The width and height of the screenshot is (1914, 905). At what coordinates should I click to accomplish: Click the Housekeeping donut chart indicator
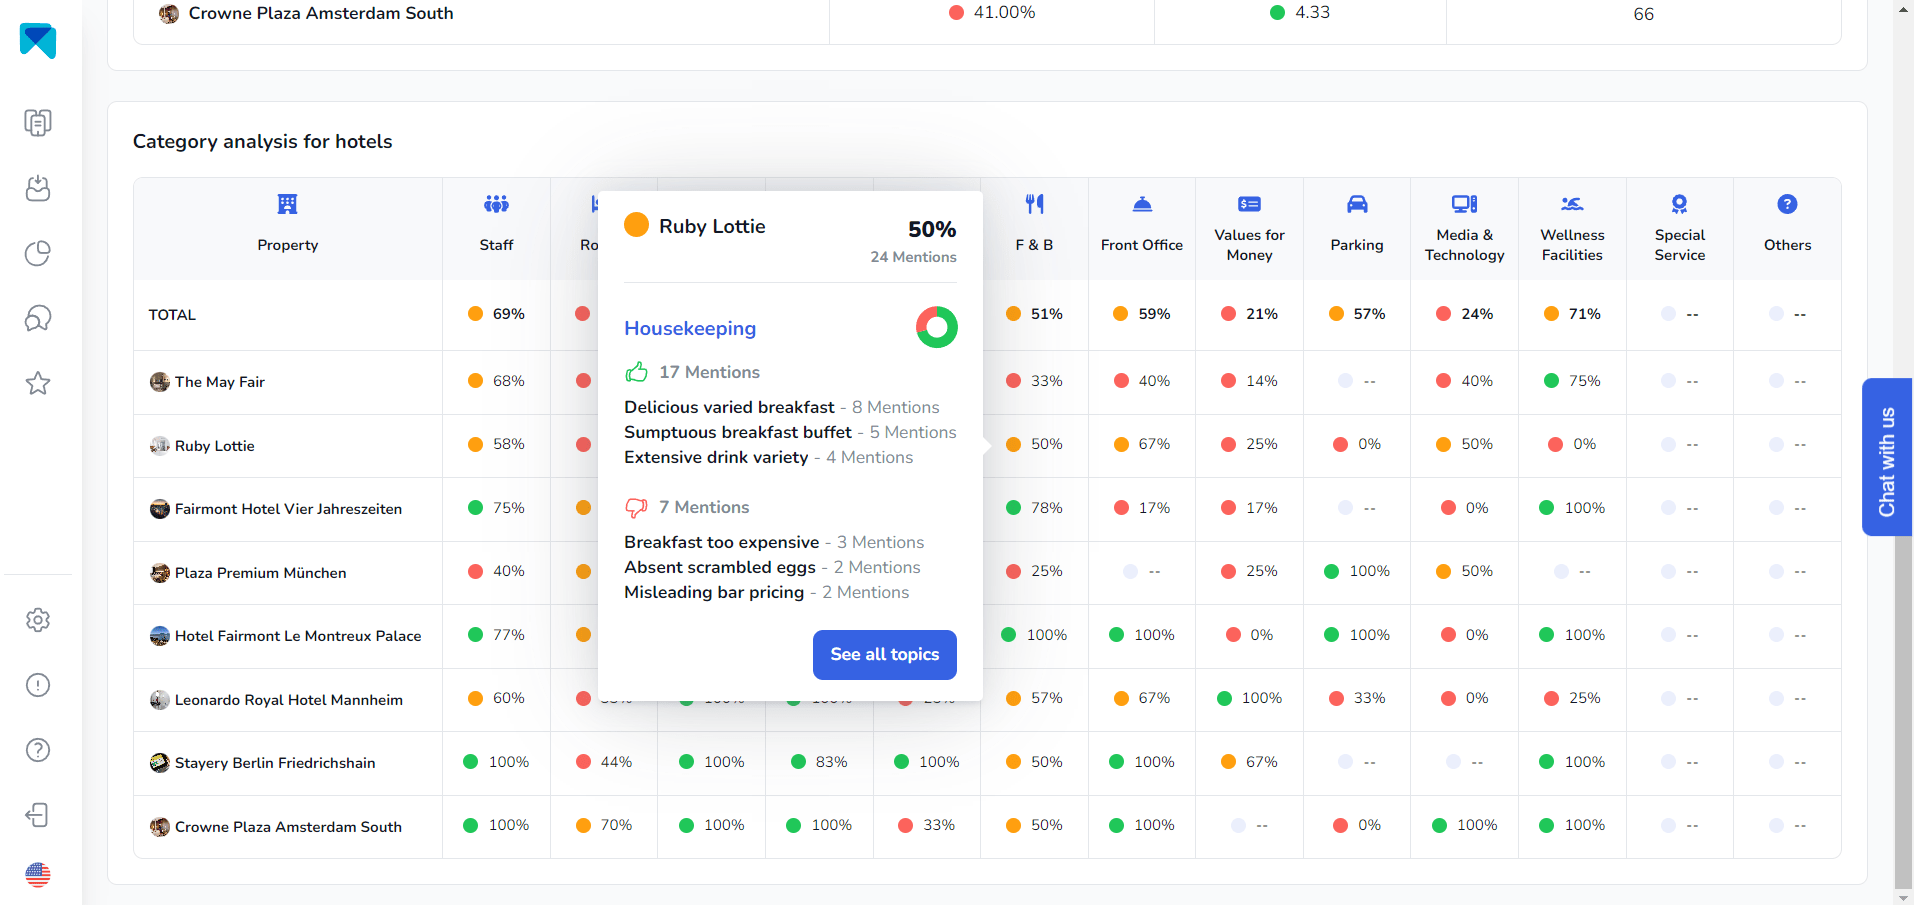pyautogui.click(x=936, y=327)
